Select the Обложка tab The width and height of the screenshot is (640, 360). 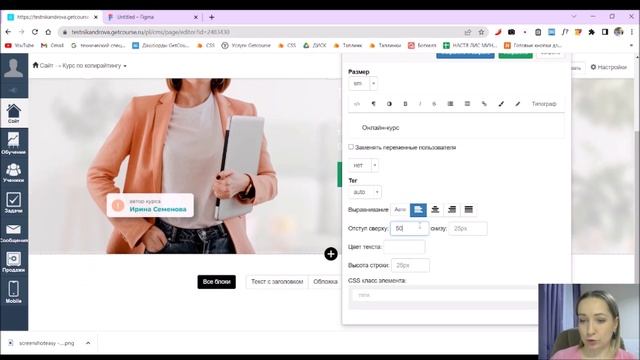pyautogui.click(x=325, y=282)
